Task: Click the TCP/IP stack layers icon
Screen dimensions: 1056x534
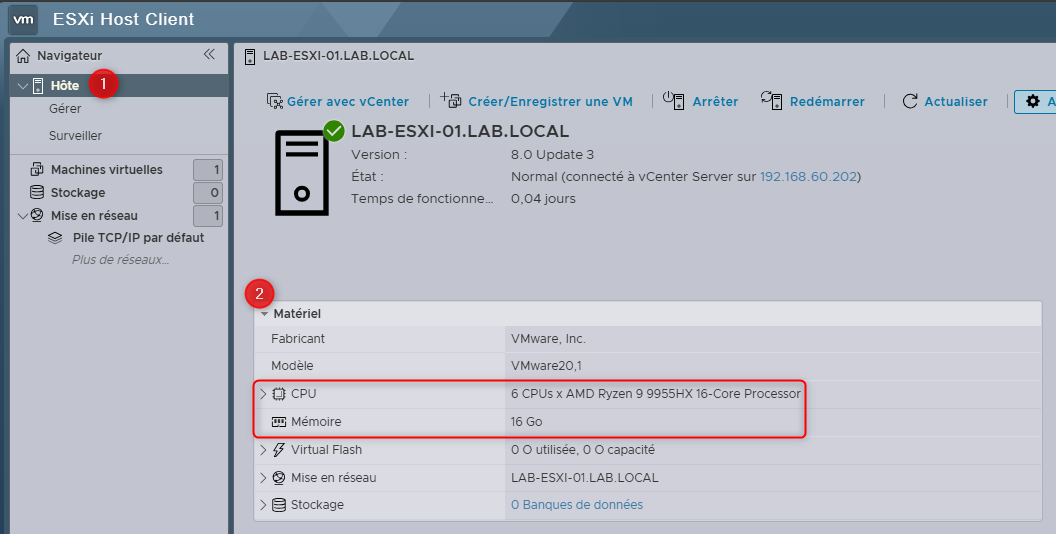Action: 55,238
